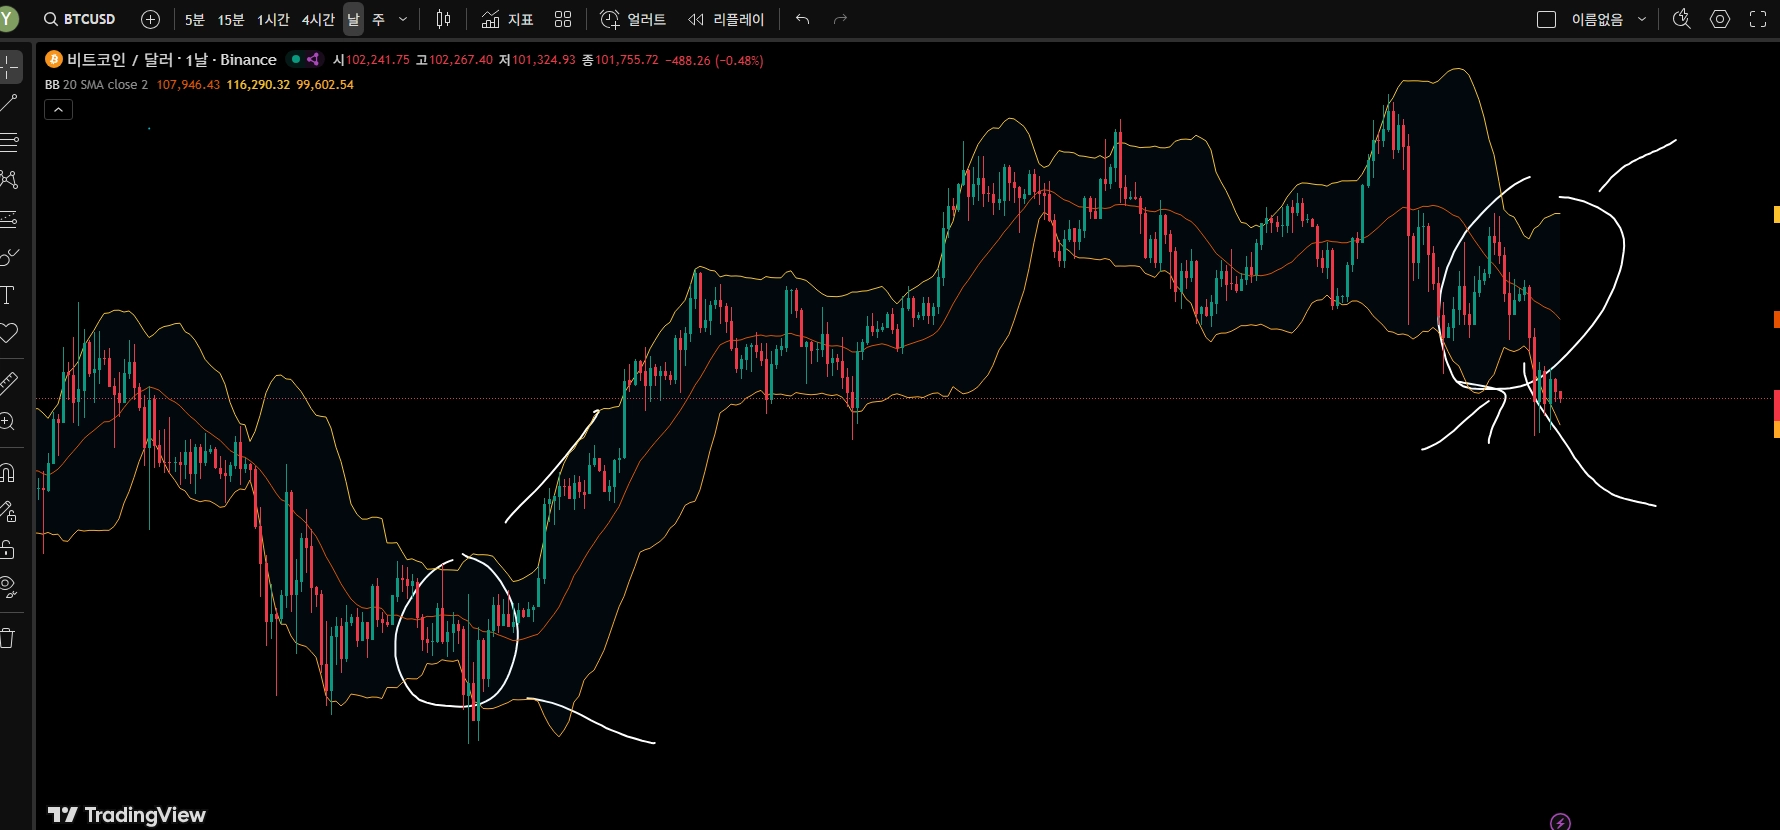Switch to the 15분 timeframe
The image size is (1780, 830).
tap(231, 19)
